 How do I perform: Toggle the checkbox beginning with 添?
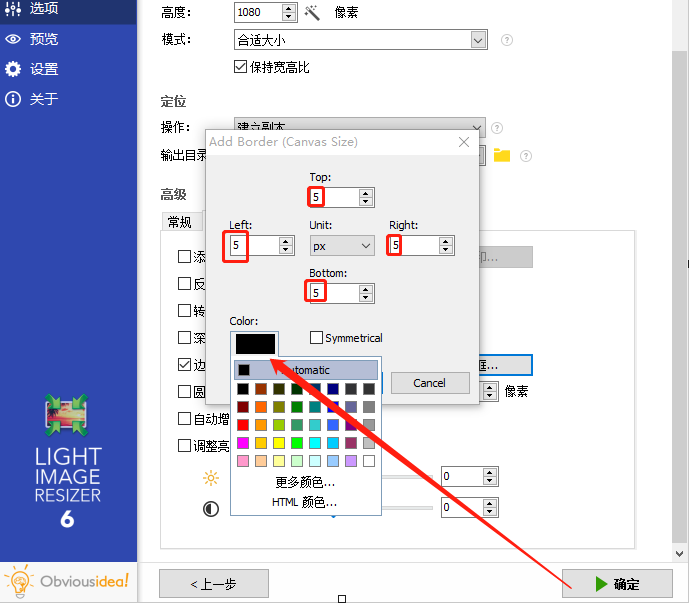[184, 256]
